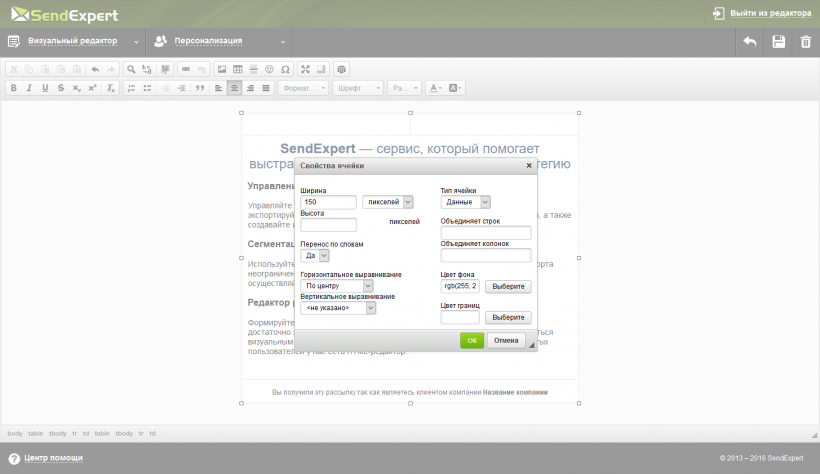Click Выберите next to Цвет границ

(508, 317)
